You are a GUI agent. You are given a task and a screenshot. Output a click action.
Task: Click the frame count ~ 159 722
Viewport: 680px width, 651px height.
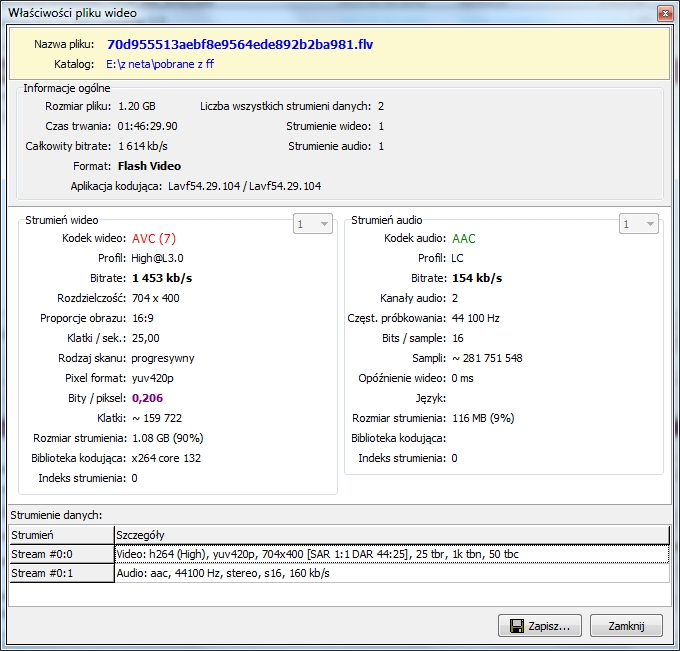(157, 418)
